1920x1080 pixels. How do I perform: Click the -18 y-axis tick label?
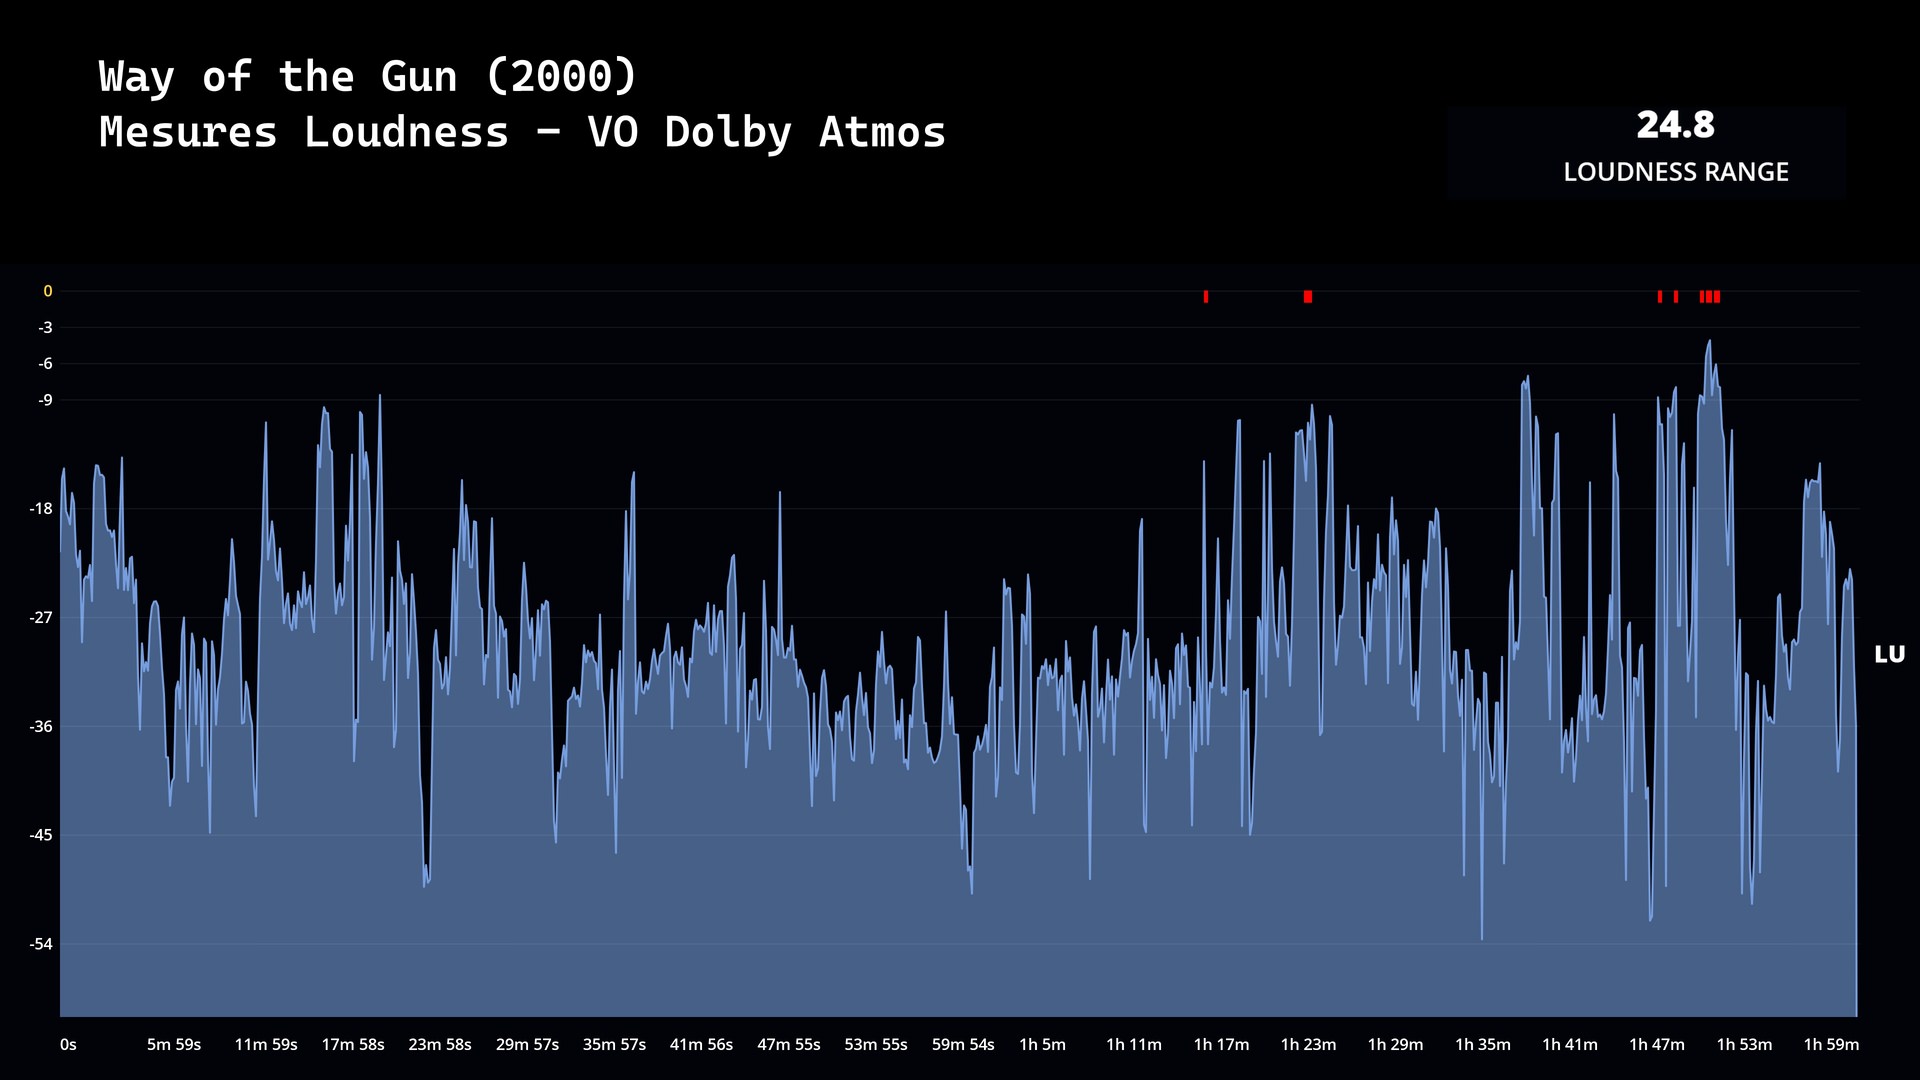click(x=41, y=509)
